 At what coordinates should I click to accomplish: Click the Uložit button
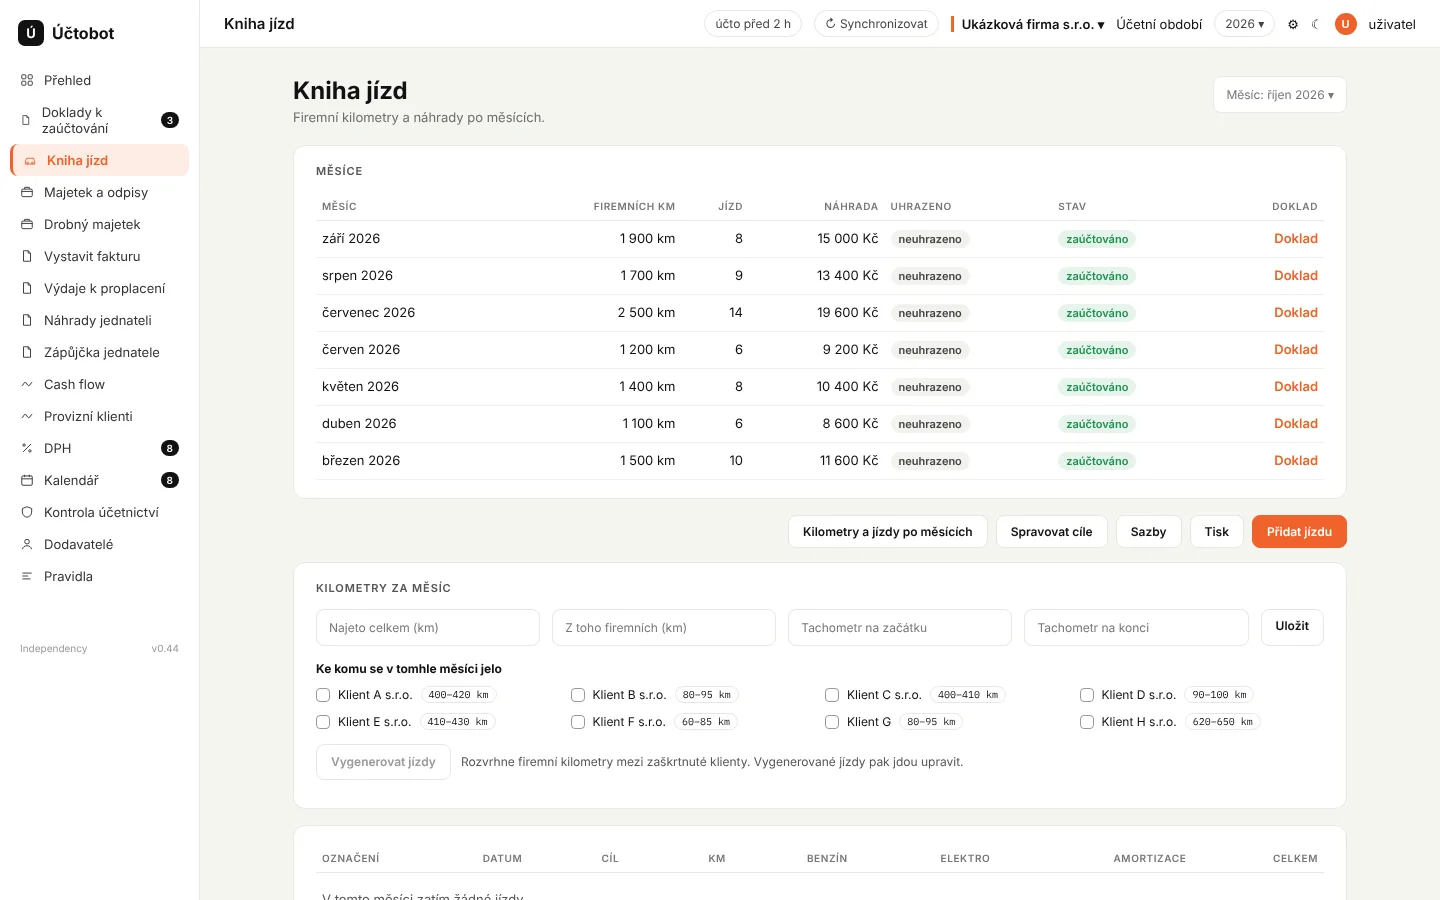1292,627
